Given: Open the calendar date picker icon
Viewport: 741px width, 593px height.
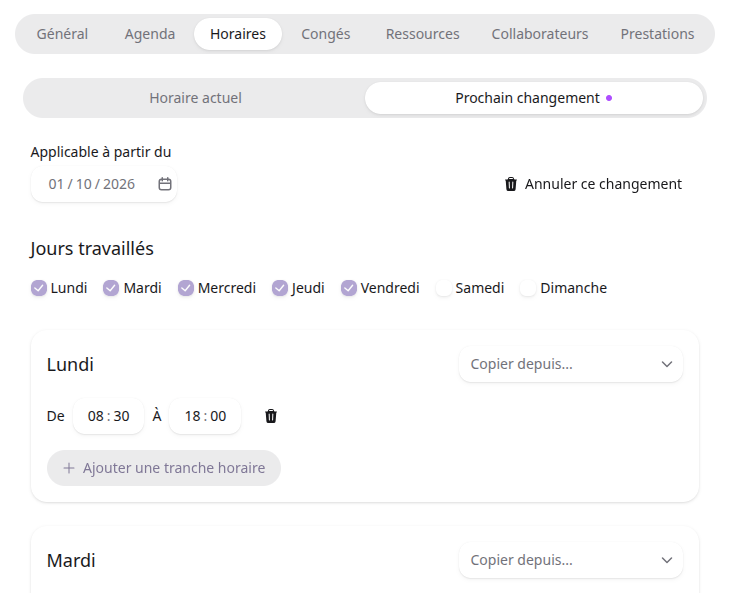Looking at the screenshot, I should coord(164,184).
